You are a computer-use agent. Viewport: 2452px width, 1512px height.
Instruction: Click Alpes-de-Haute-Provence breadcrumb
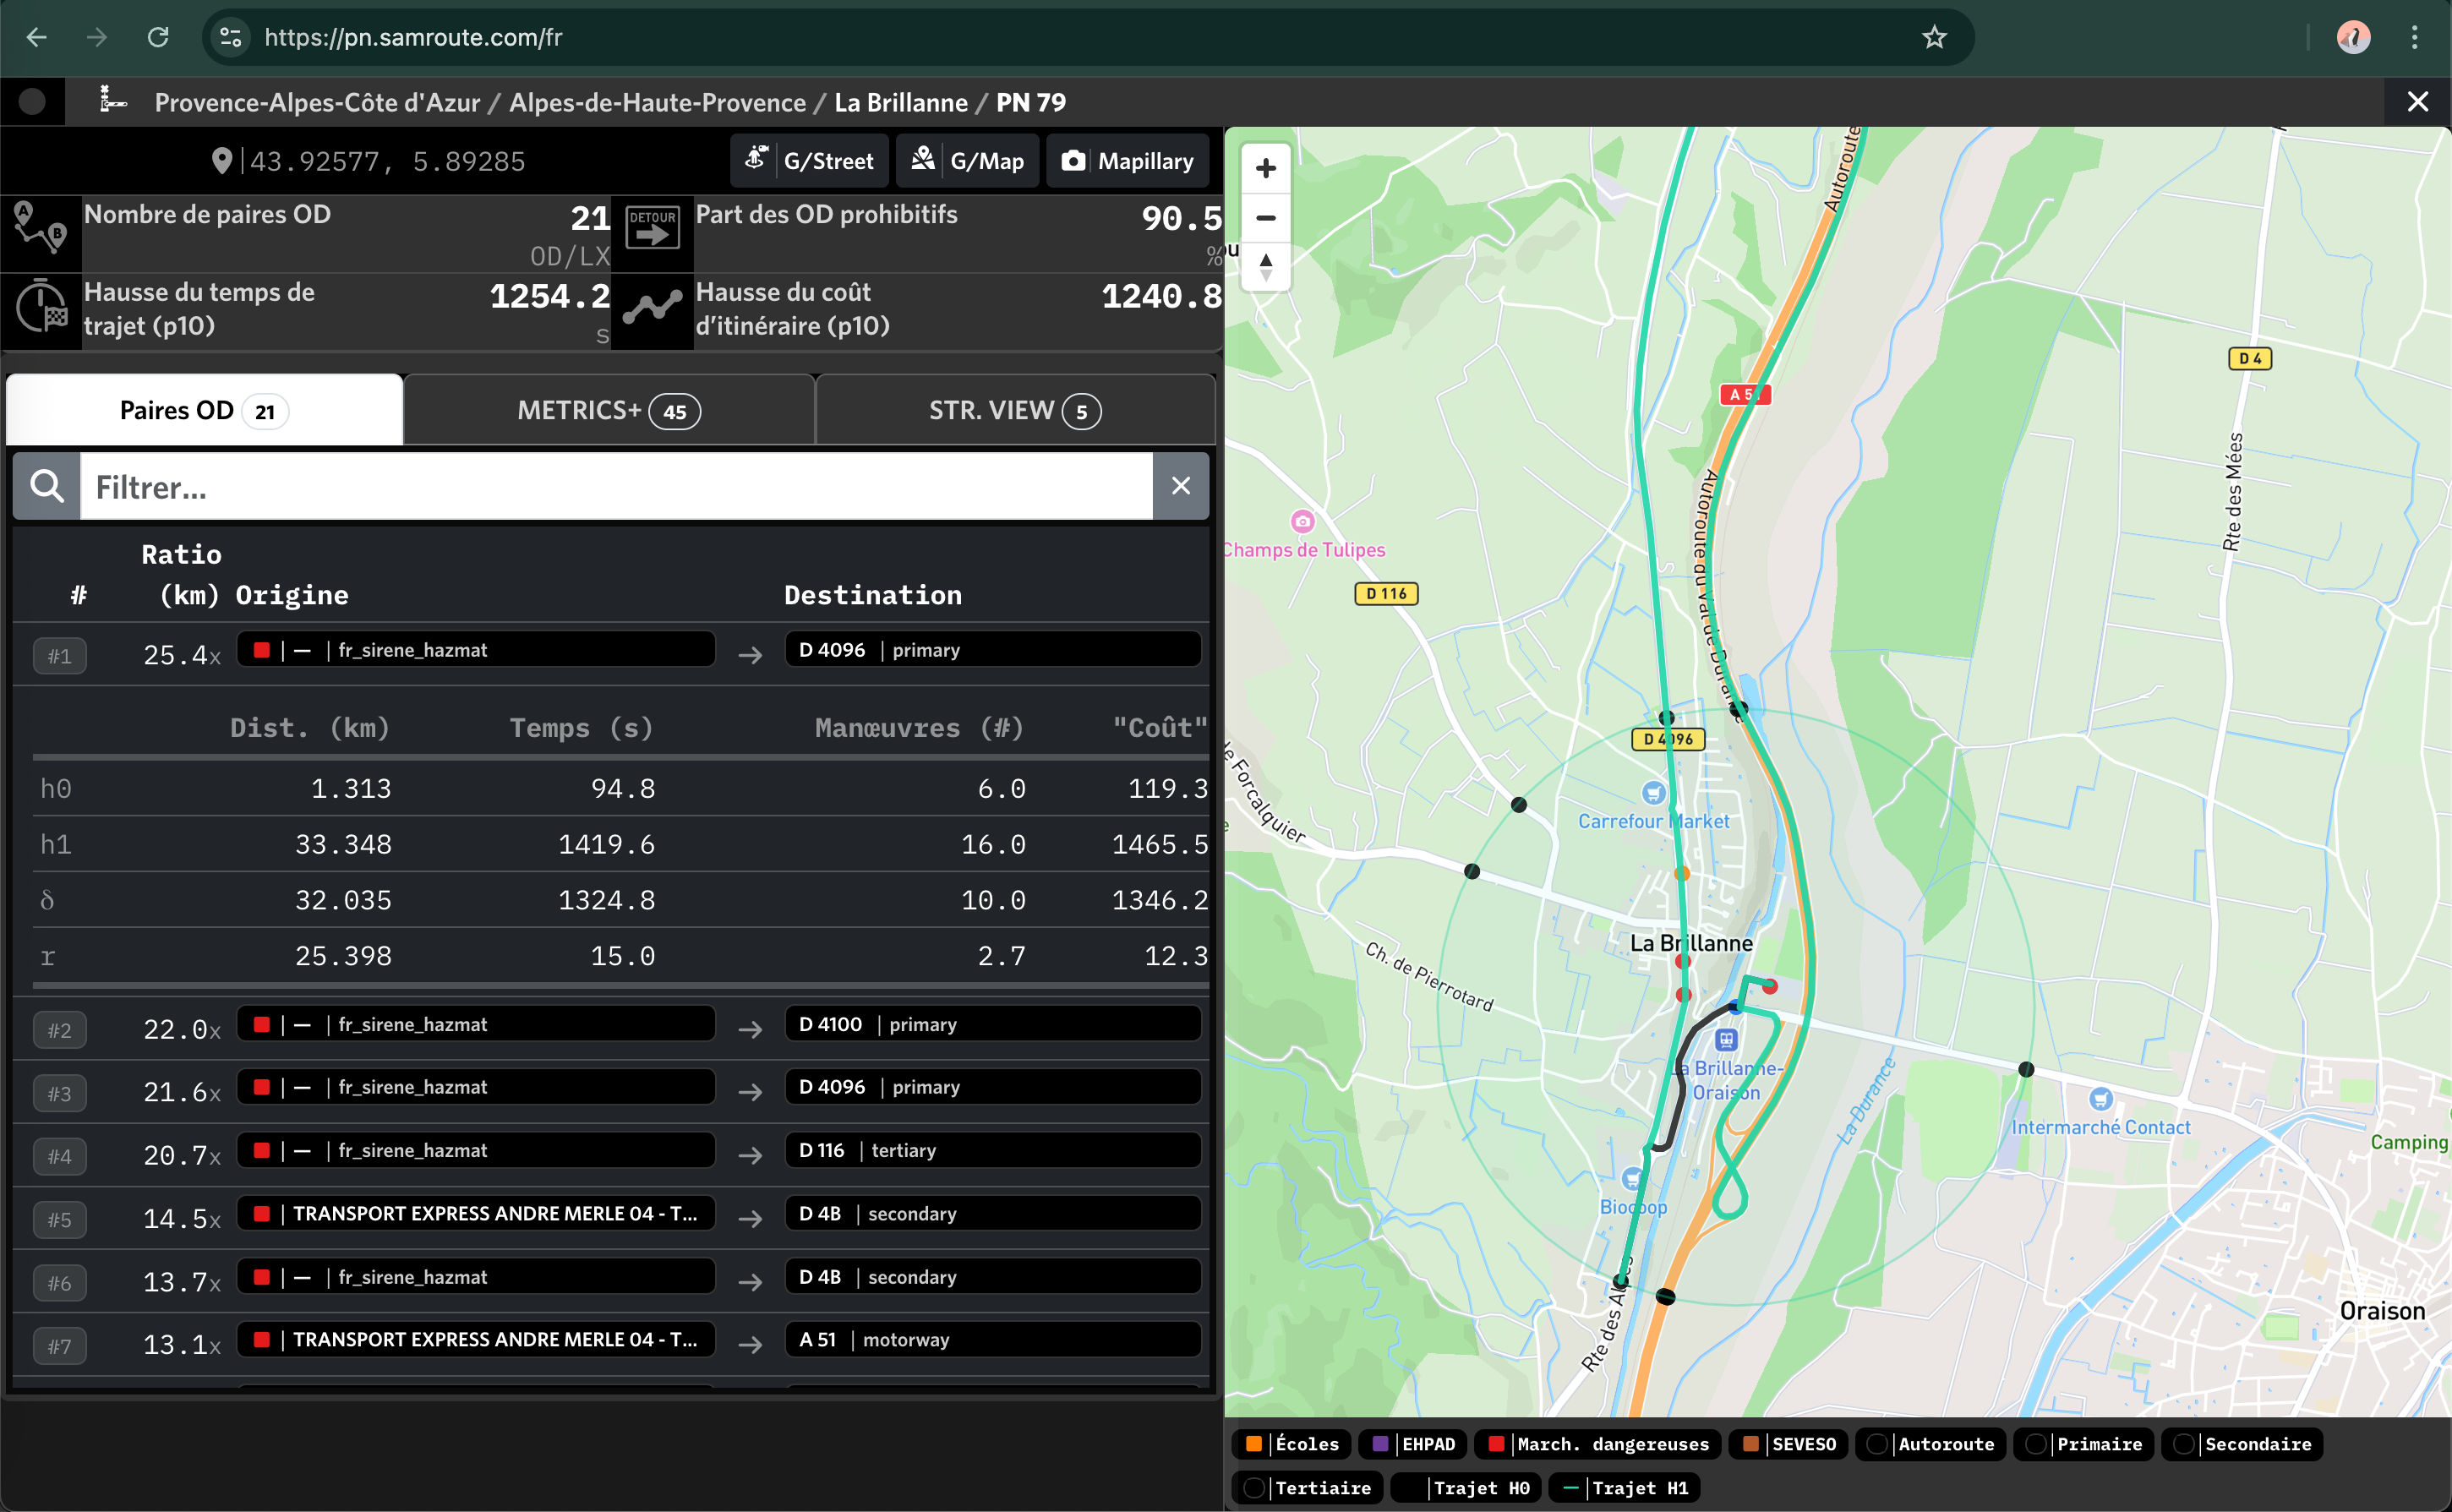[657, 102]
